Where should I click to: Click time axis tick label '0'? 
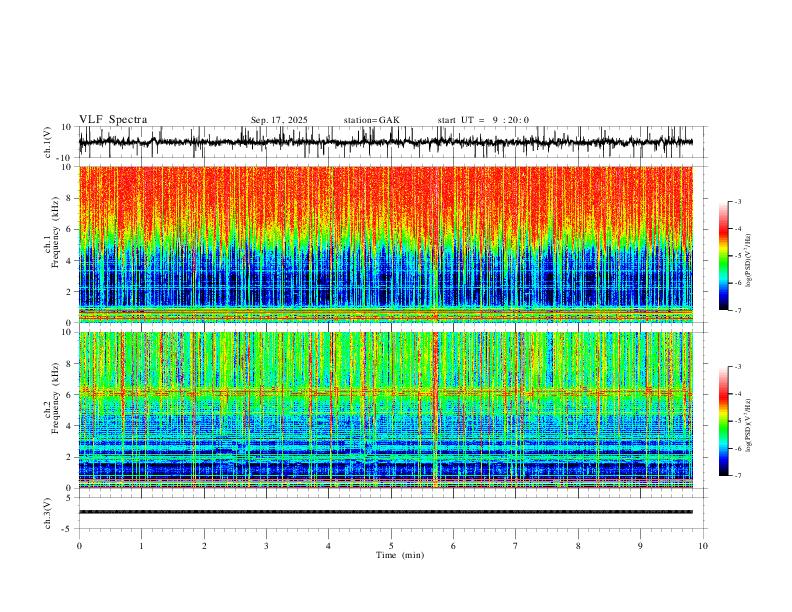click(79, 546)
